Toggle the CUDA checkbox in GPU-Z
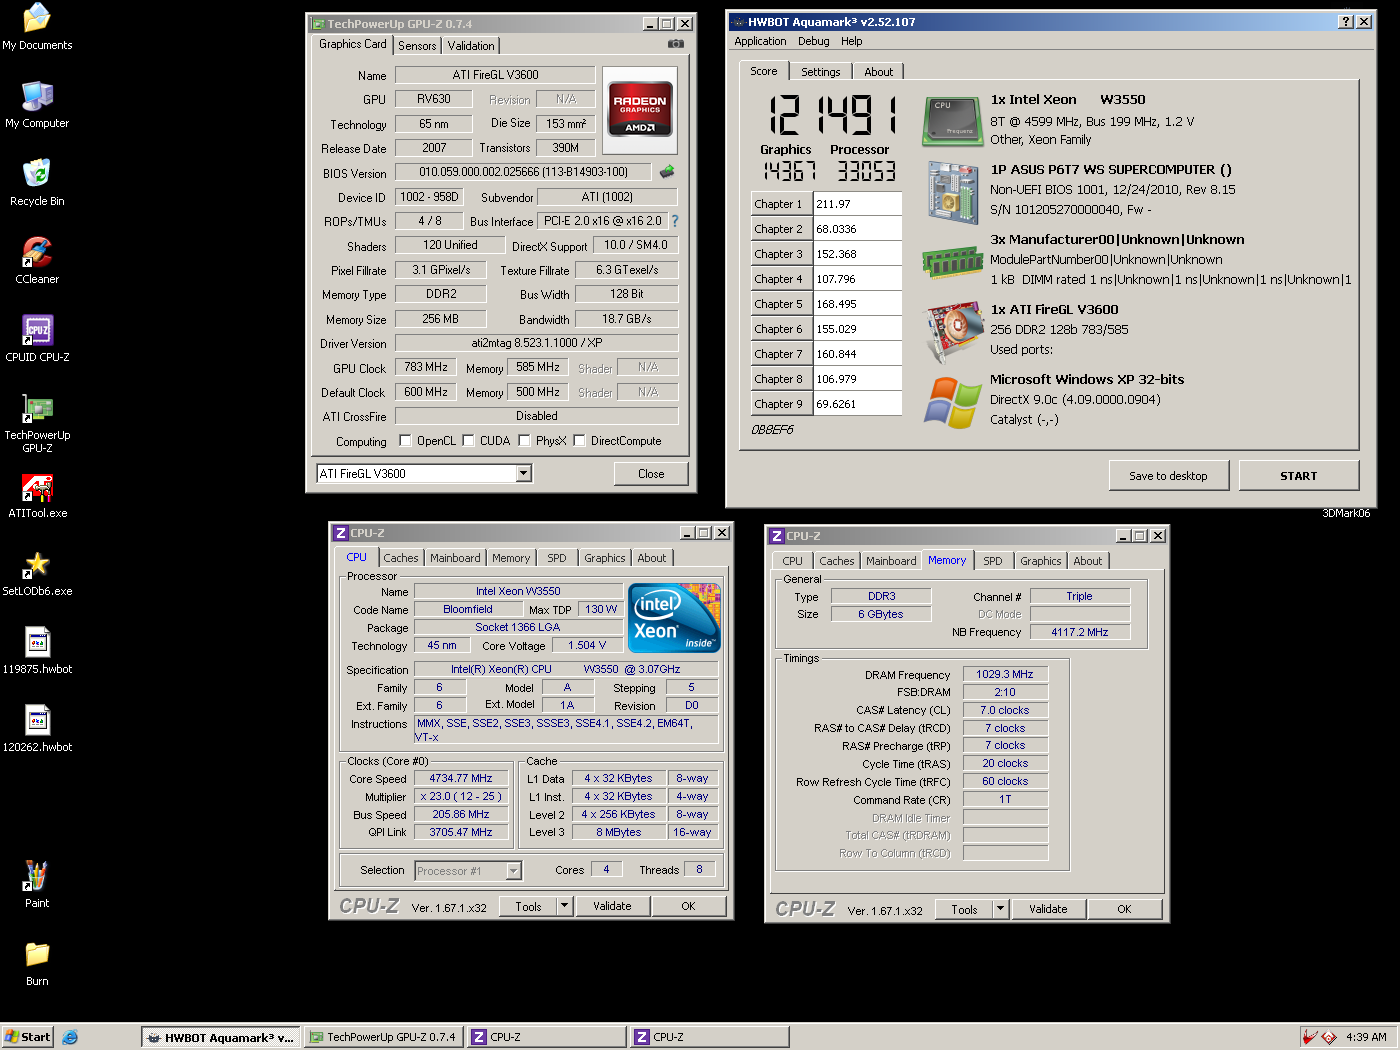This screenshot has height=1050, width=1400. [468, 440]
